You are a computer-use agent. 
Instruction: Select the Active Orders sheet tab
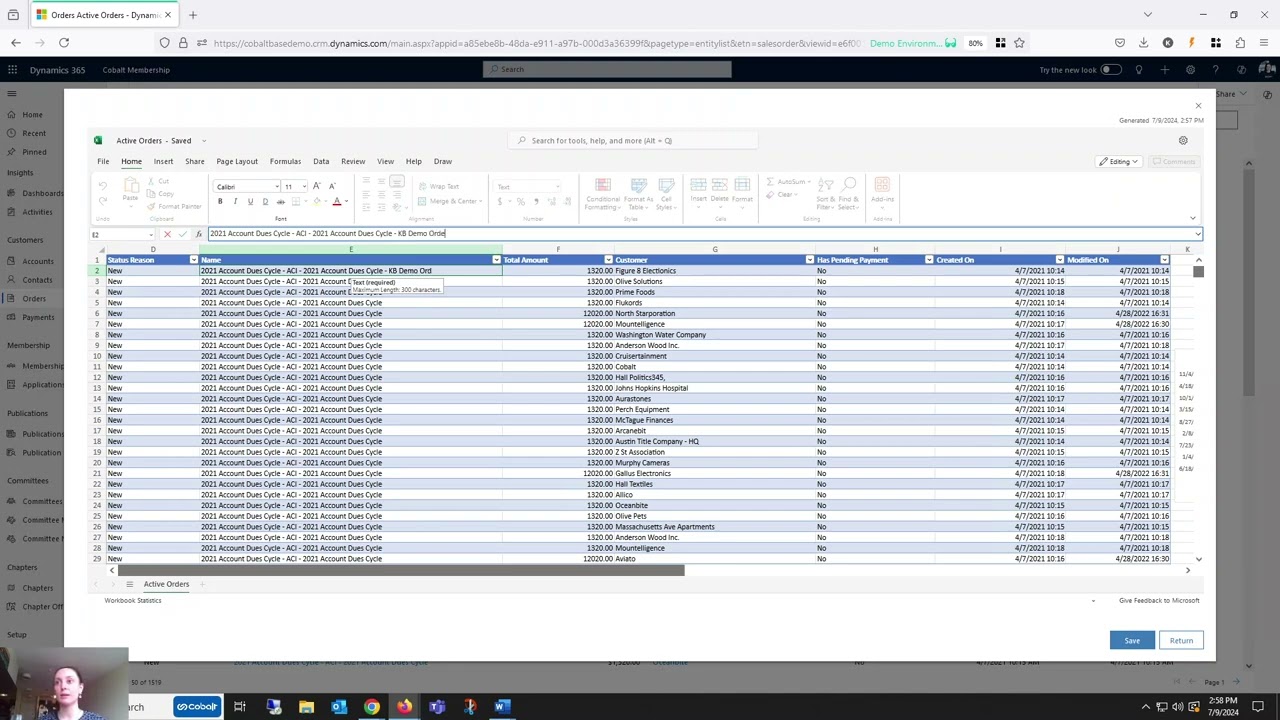pos(166,584)
